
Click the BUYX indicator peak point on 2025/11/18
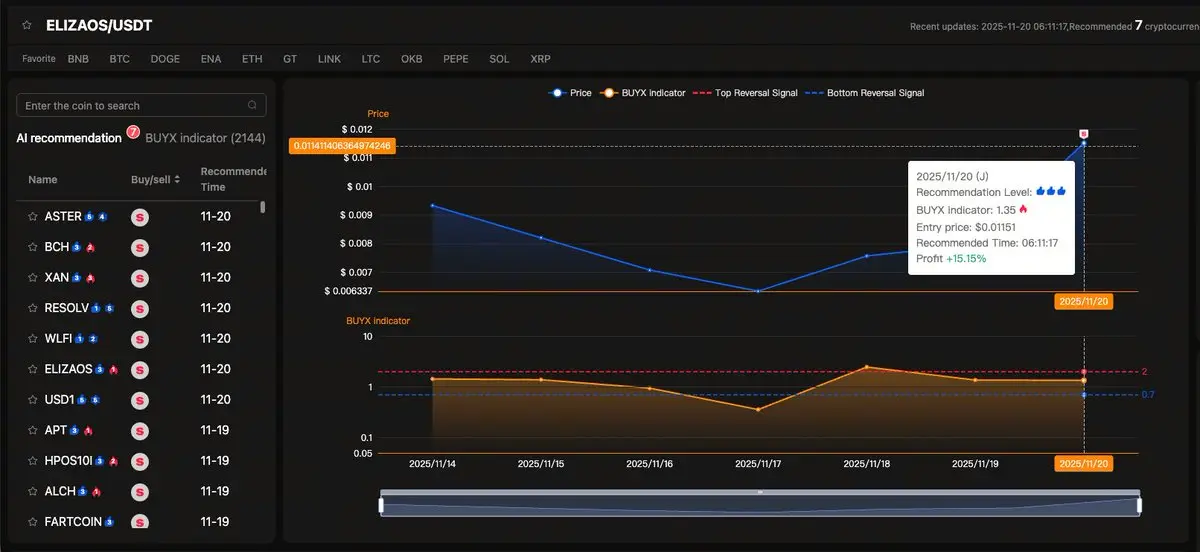click(x=867, y=367)
